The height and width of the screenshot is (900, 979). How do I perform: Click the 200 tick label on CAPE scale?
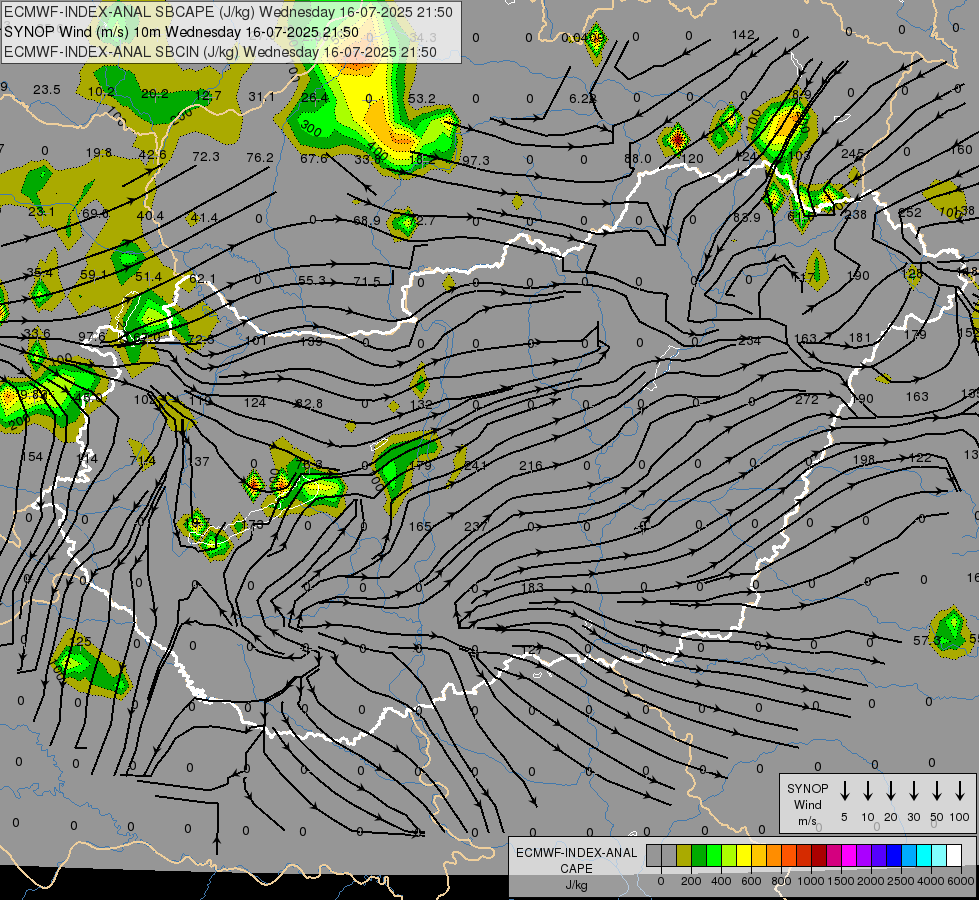pos(691,881)
